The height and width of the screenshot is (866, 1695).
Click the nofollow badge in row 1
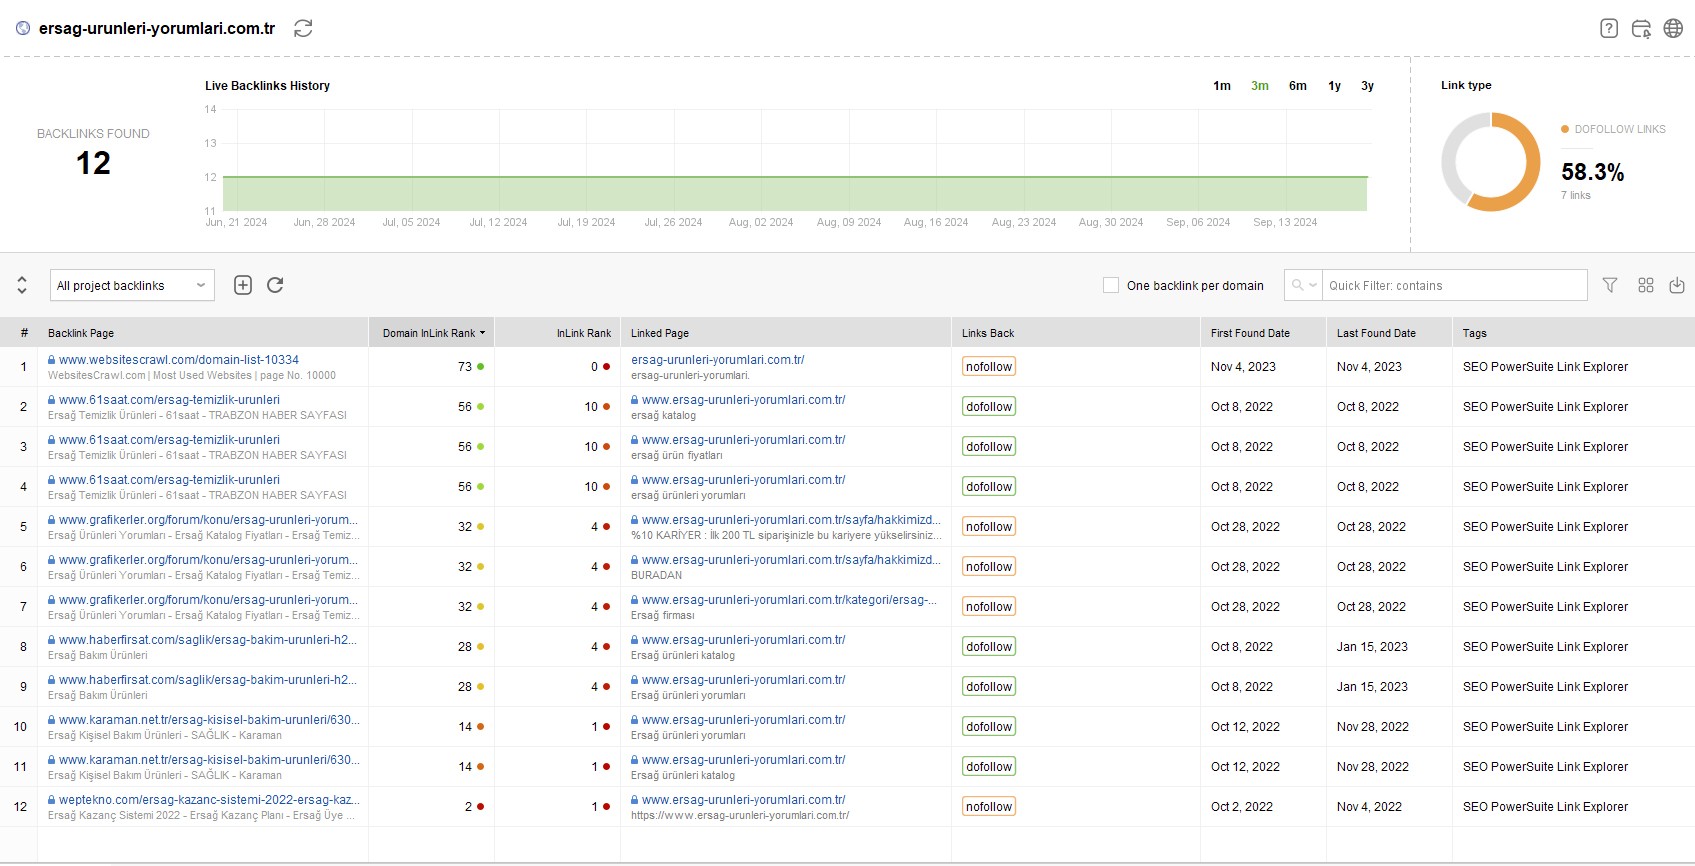click(989, 367)
